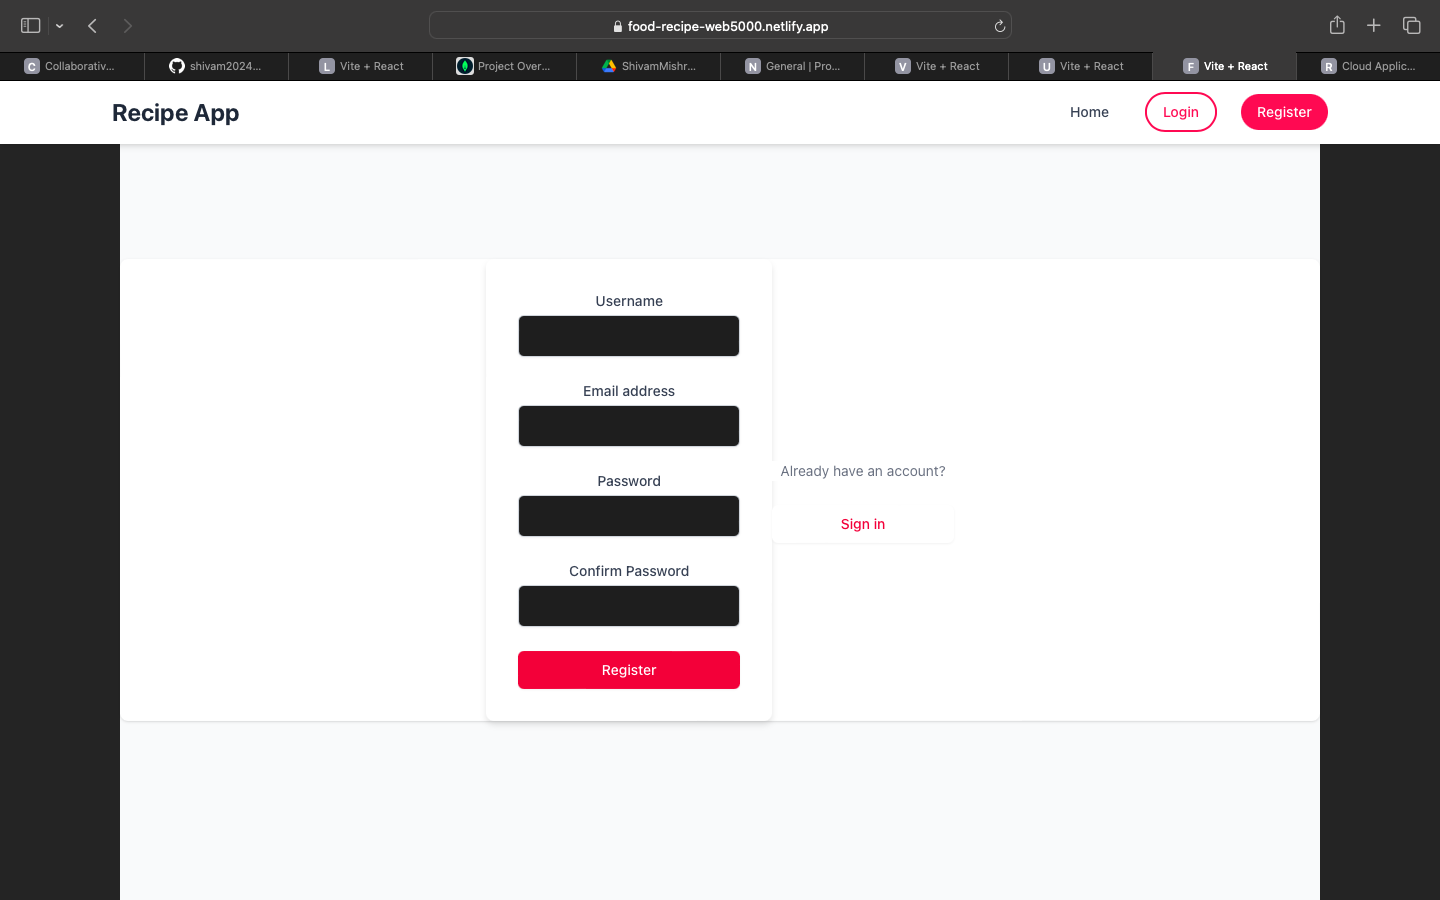Go back with the back arrow
Screen dimensions: 1440x900
coord(92,26)
